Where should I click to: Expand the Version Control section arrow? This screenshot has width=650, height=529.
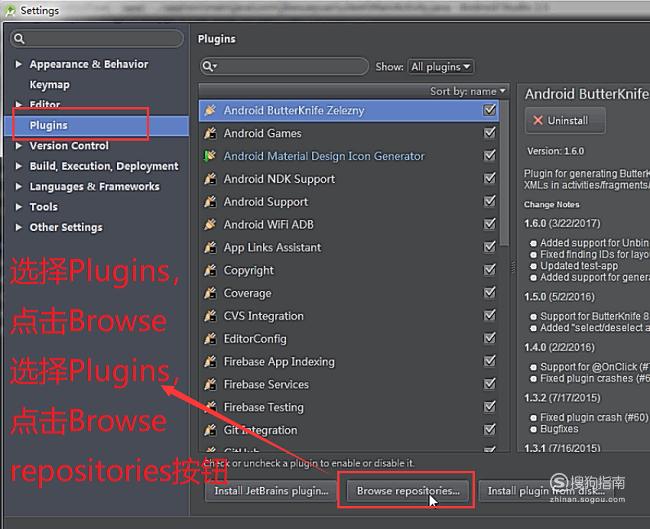point(18,146)
